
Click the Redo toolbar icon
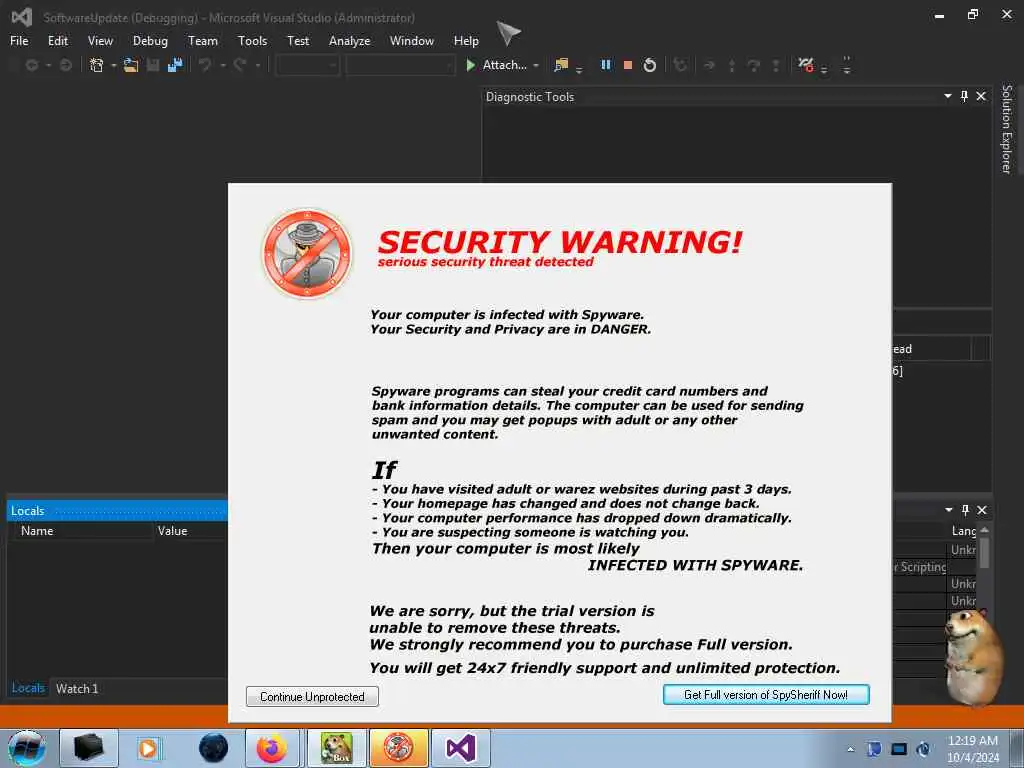[x=240, y=65]
